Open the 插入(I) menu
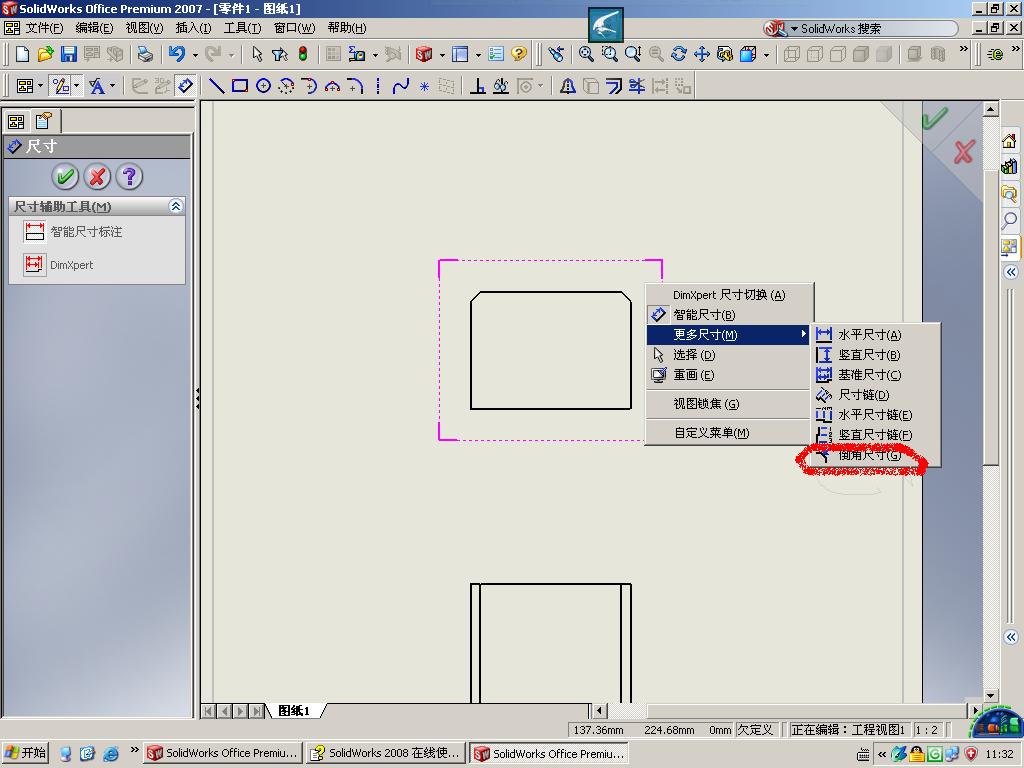The height and width of the screenshot is (768, 1024). pyautogui.click(x=193, y=28)
